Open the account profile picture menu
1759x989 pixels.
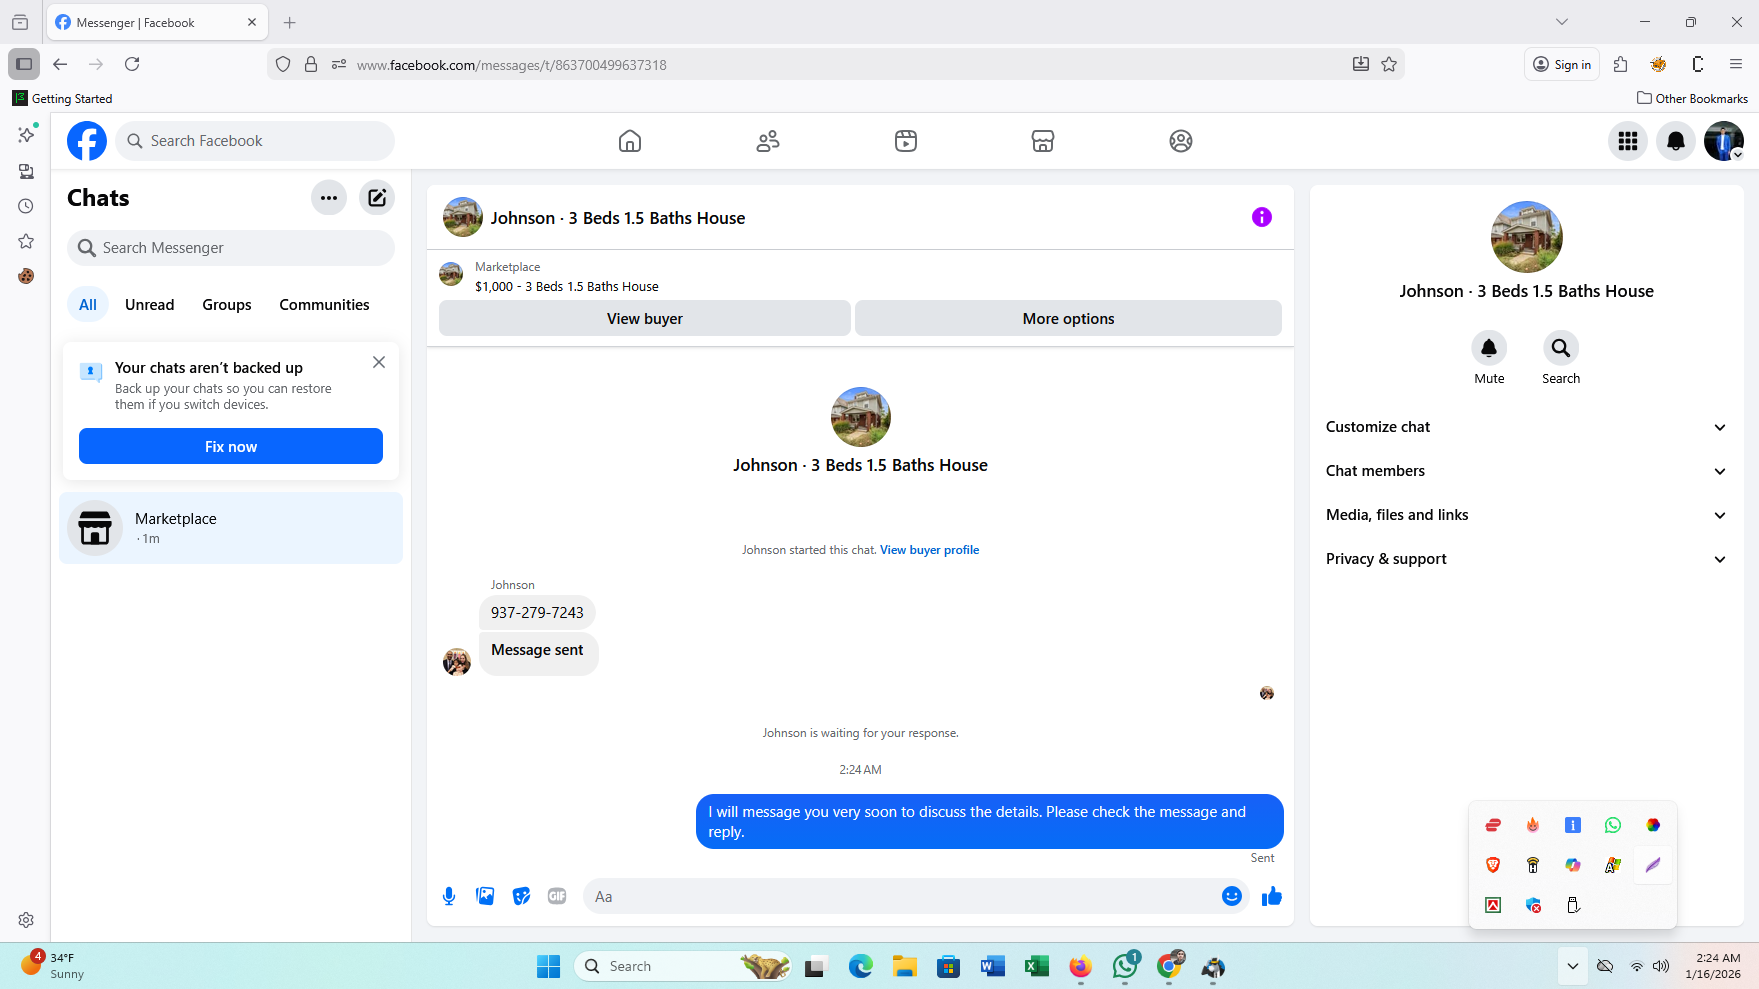tap(1724, 141)
